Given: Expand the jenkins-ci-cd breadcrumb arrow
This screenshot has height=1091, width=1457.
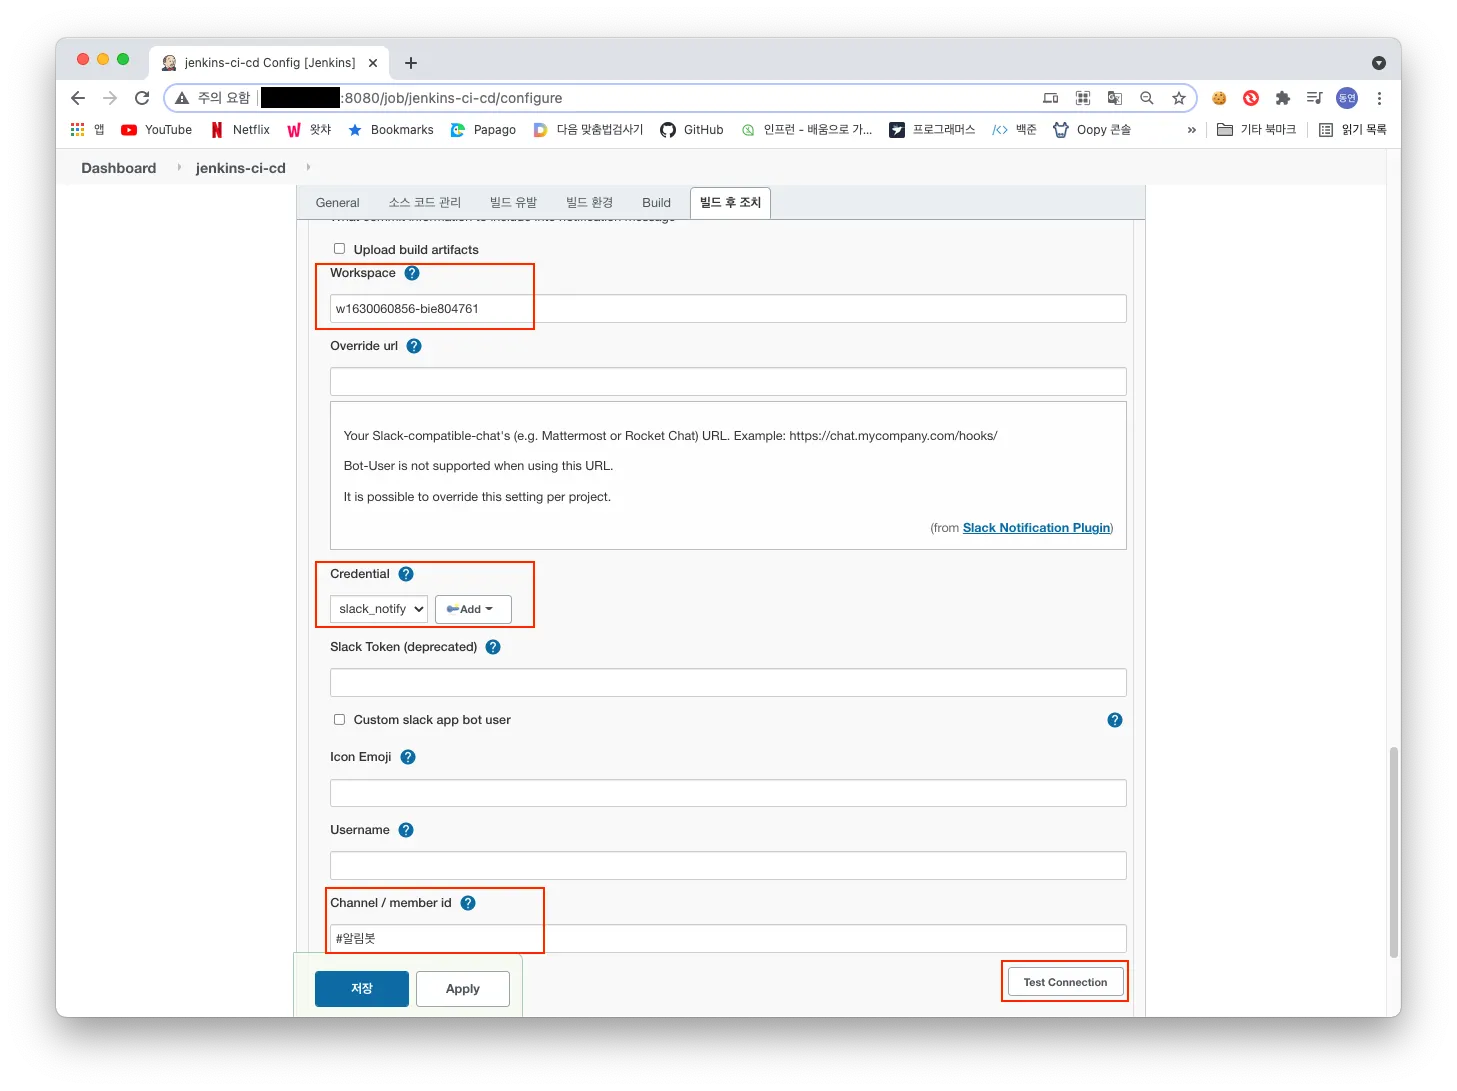Looking at the screenshot, I should tap(308, 167).
